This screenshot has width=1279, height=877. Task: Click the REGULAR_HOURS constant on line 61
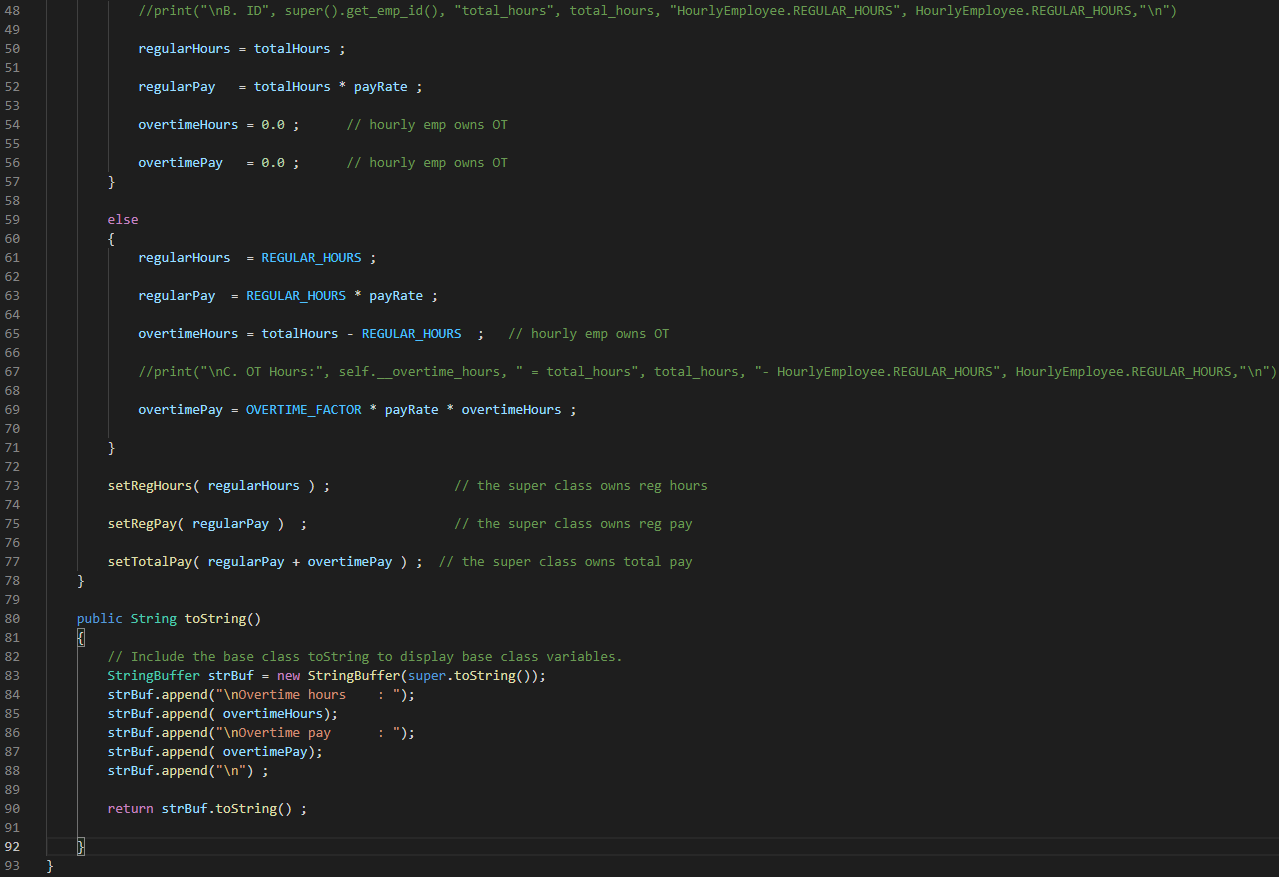[x=311, y=257]
